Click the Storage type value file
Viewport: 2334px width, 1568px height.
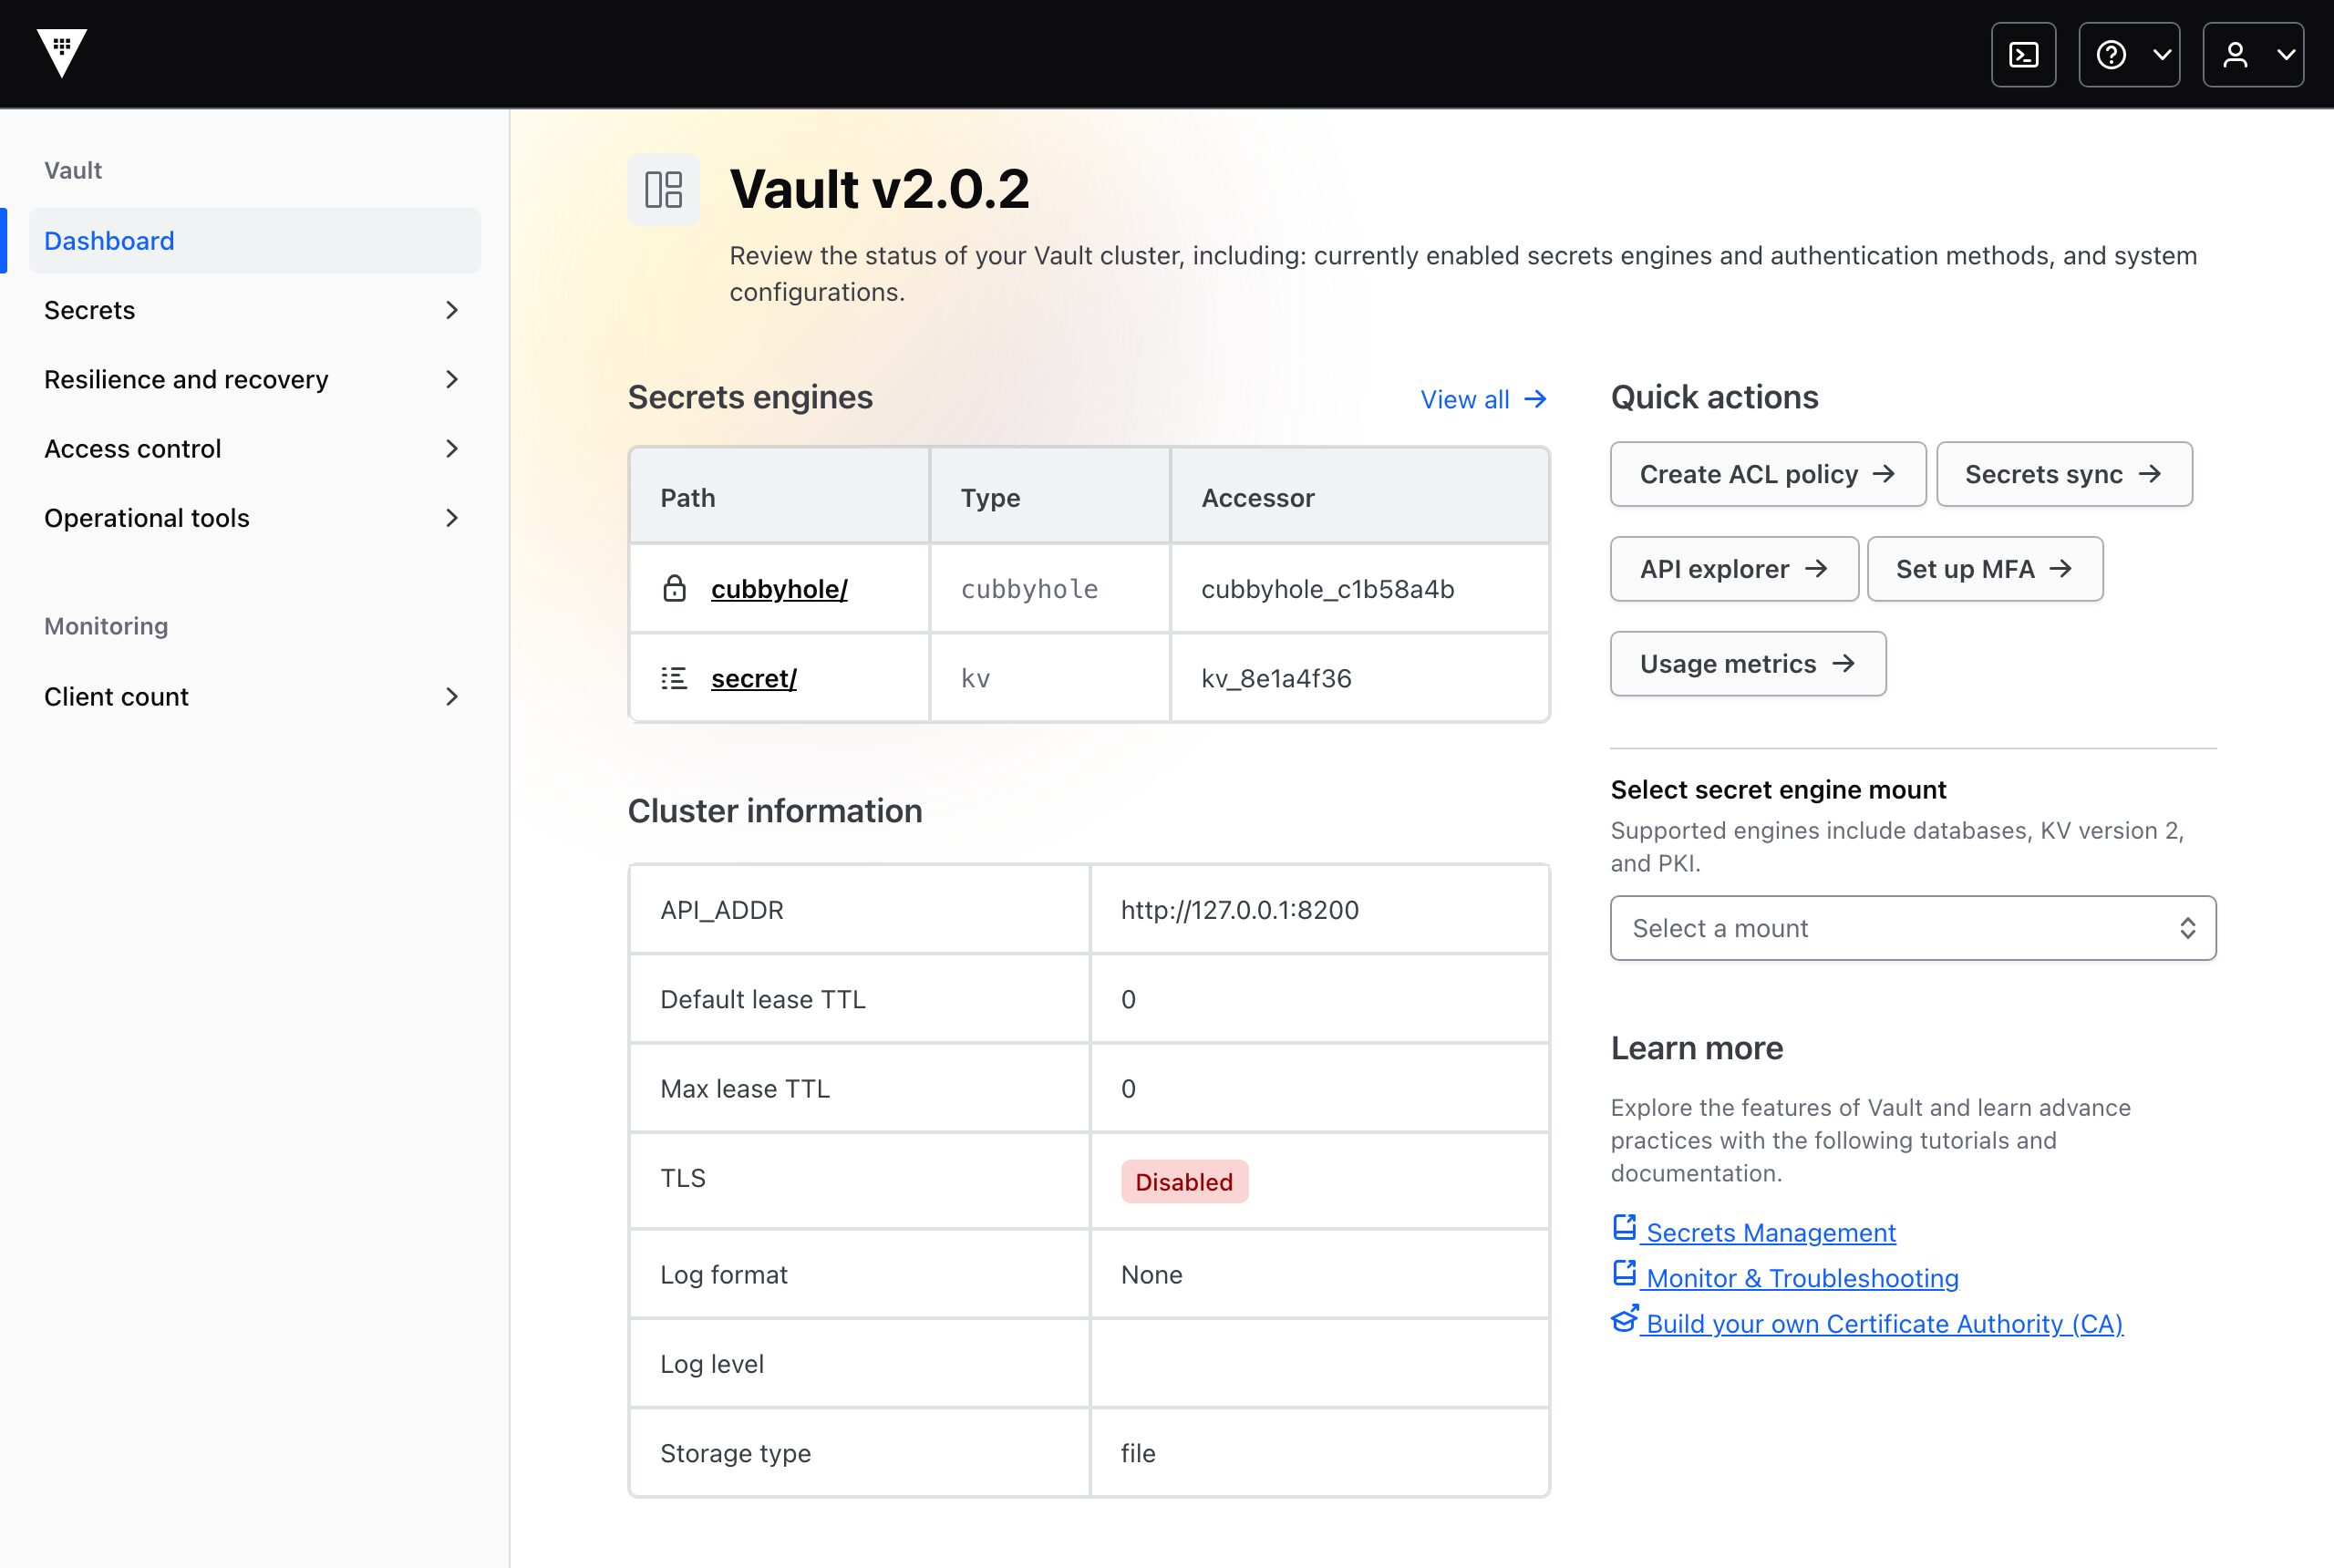pos(1138,1453)
